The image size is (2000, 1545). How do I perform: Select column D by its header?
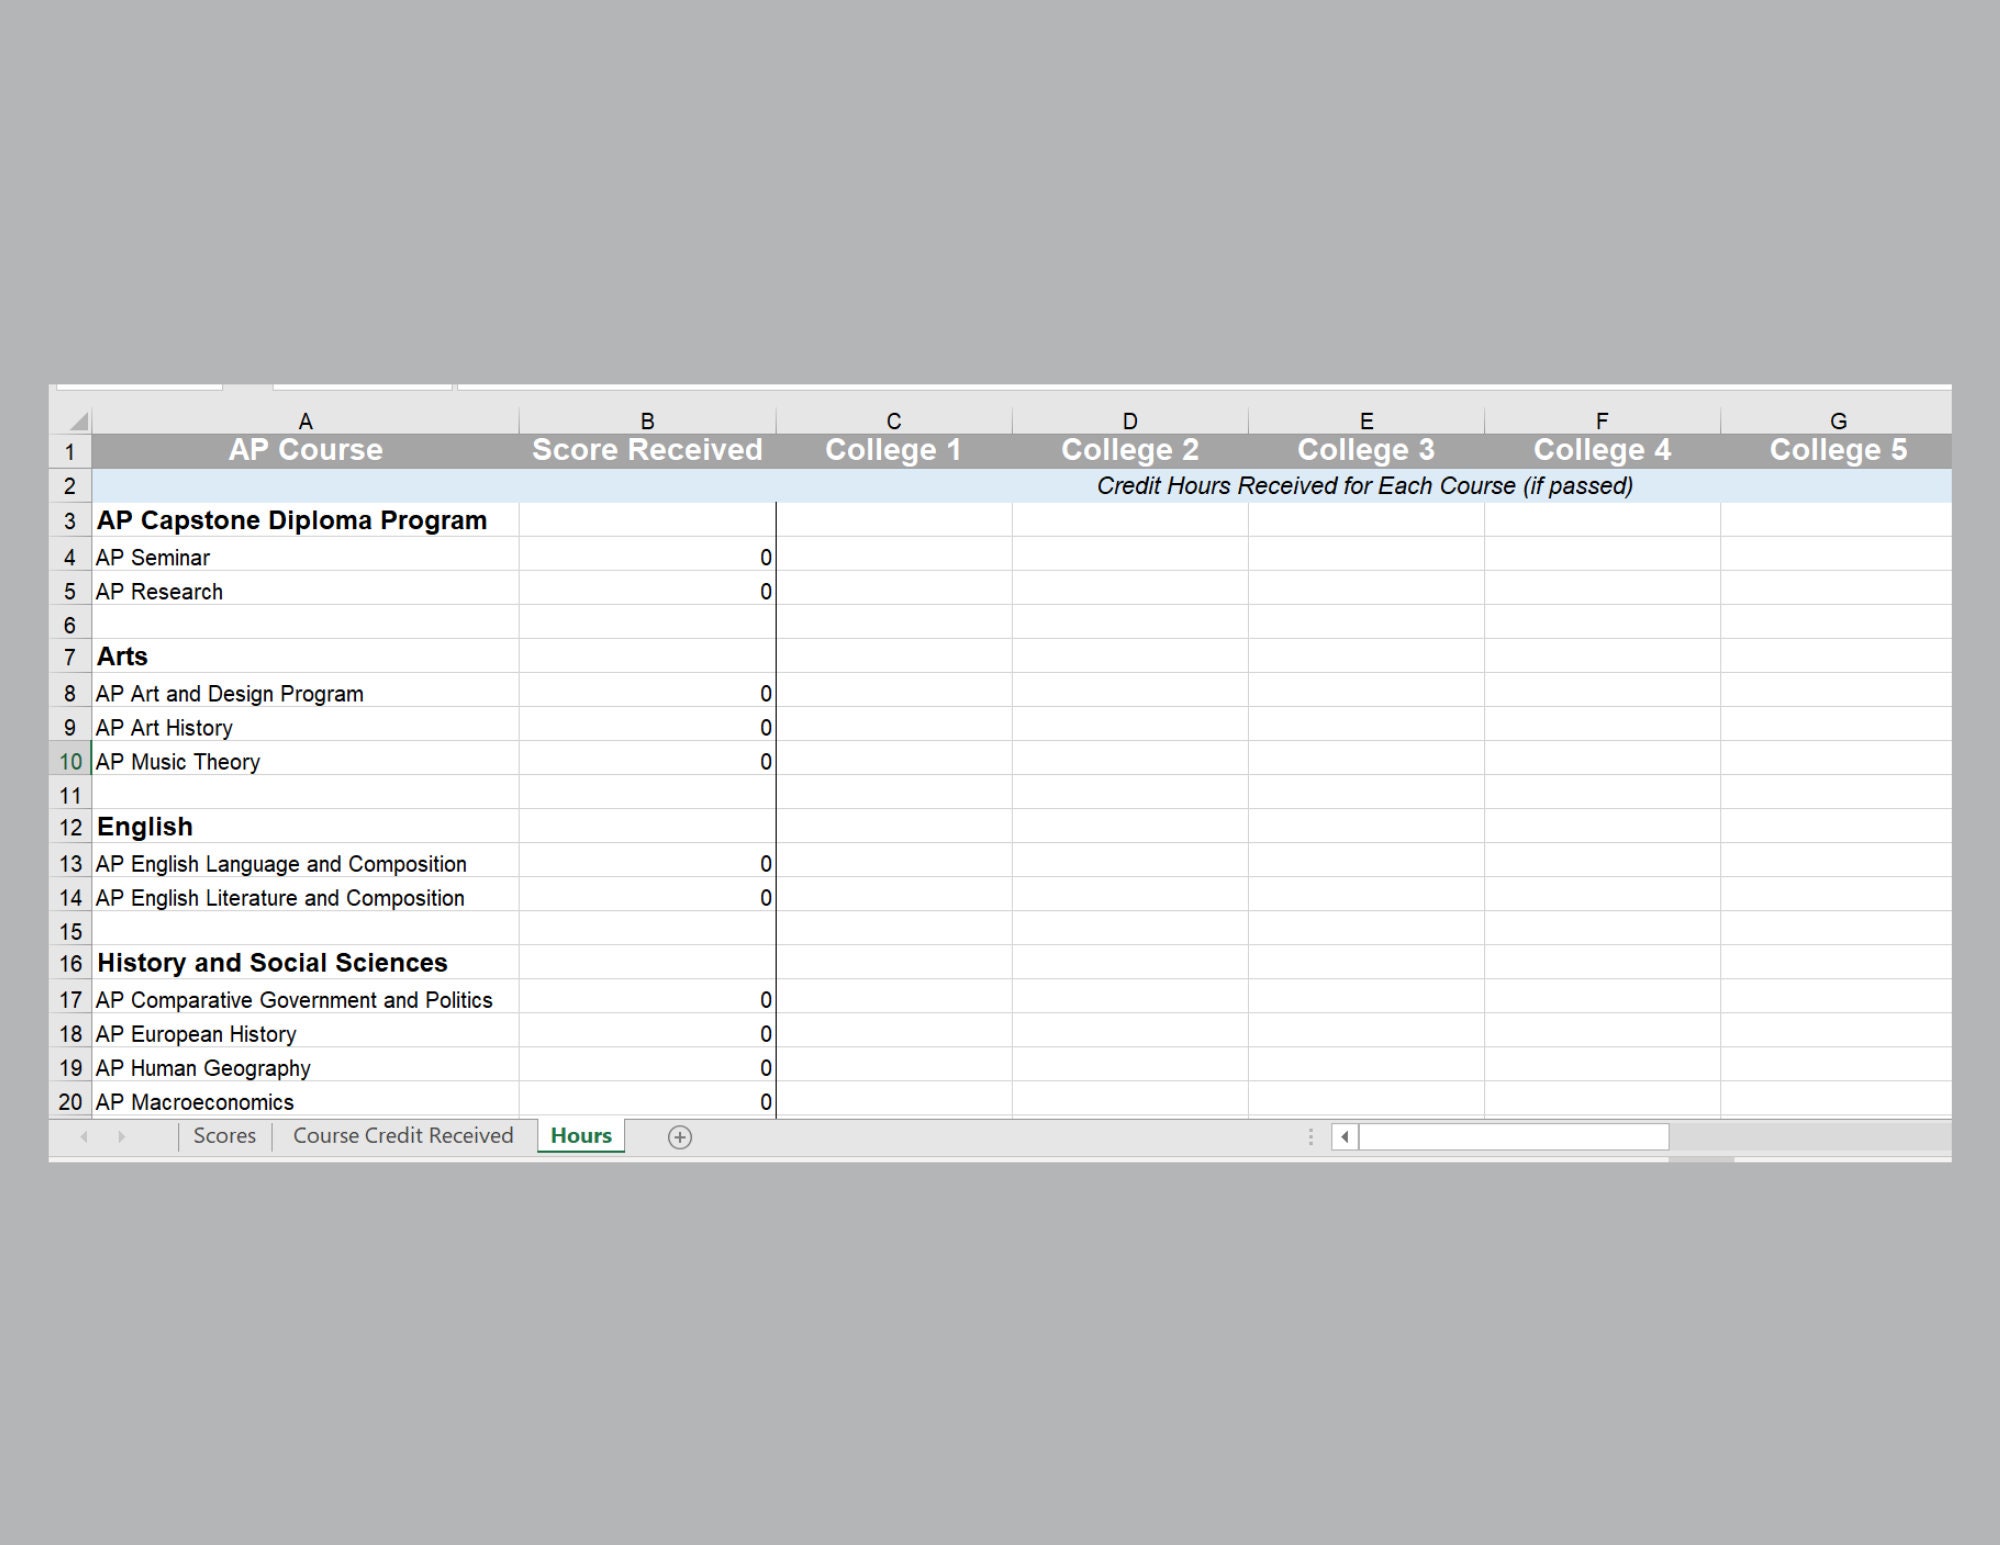[x=1130, y=420]
